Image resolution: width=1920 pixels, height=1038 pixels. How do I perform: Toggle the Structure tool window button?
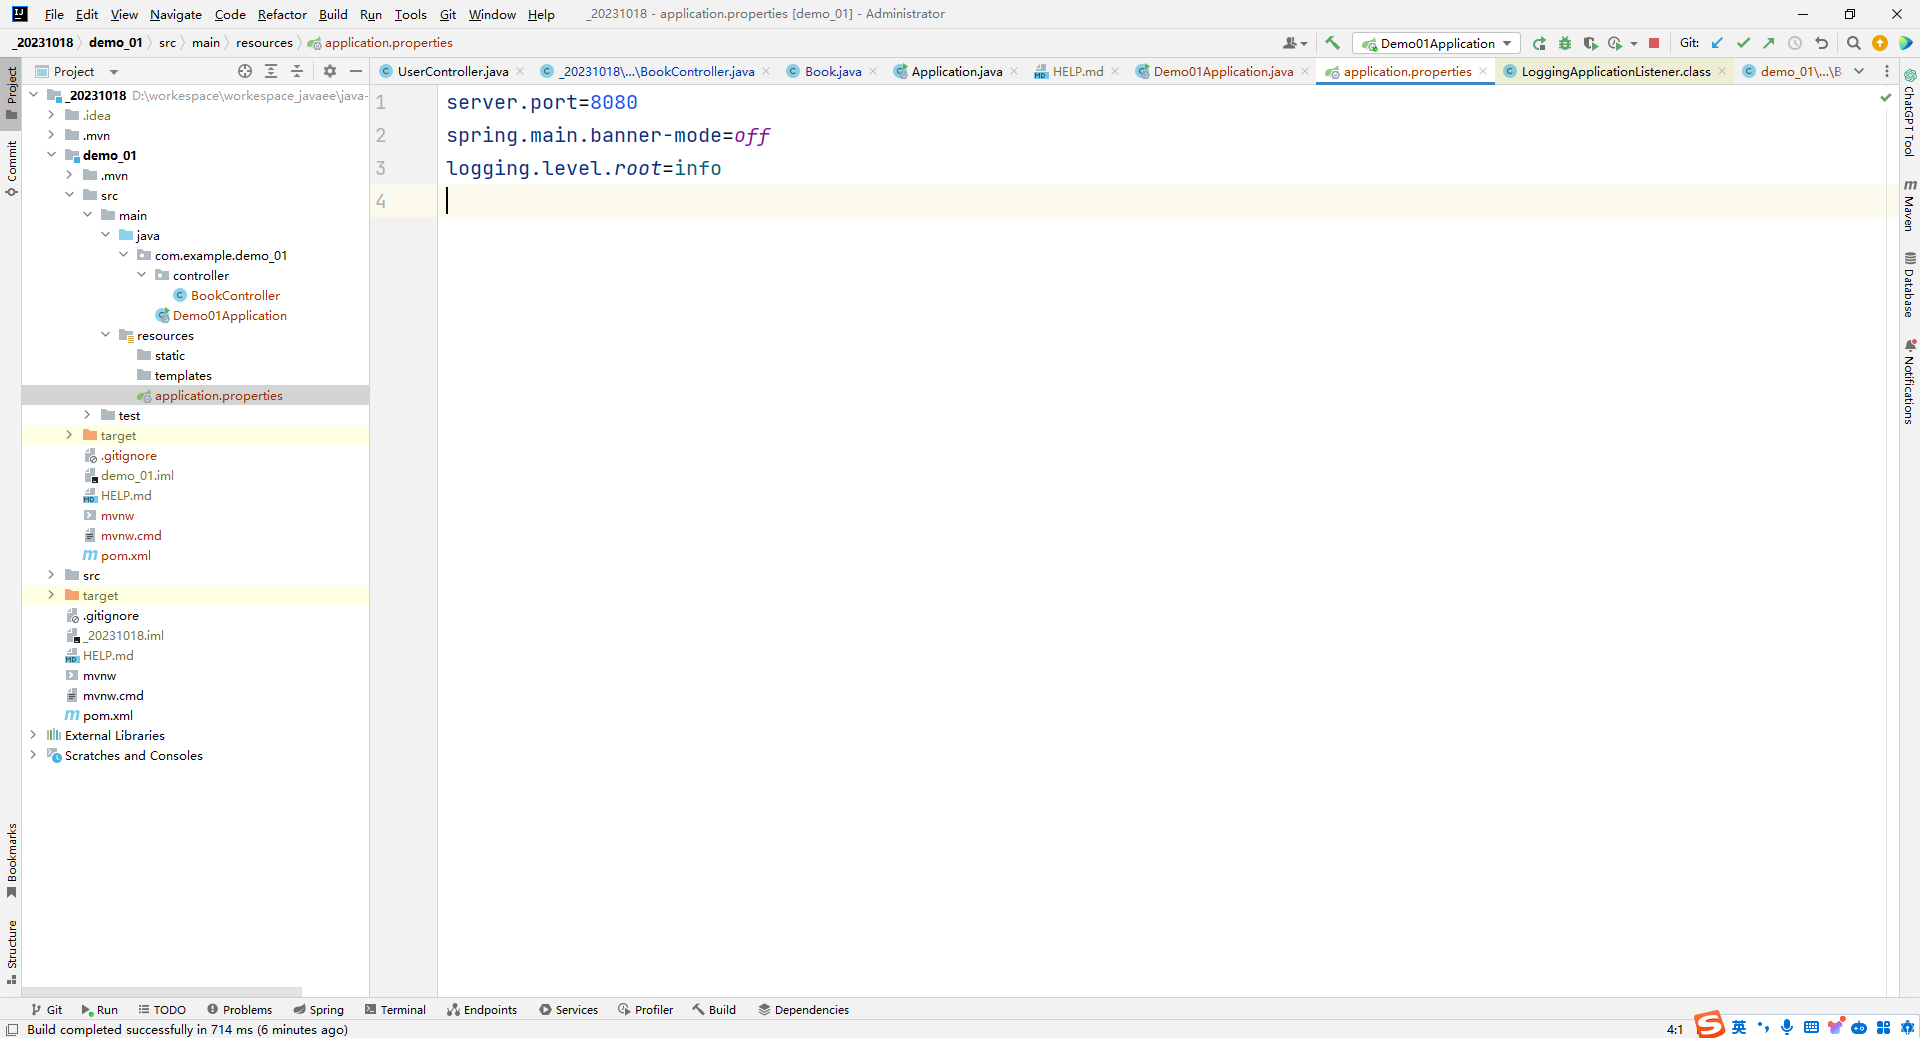(x=11, y=951)
